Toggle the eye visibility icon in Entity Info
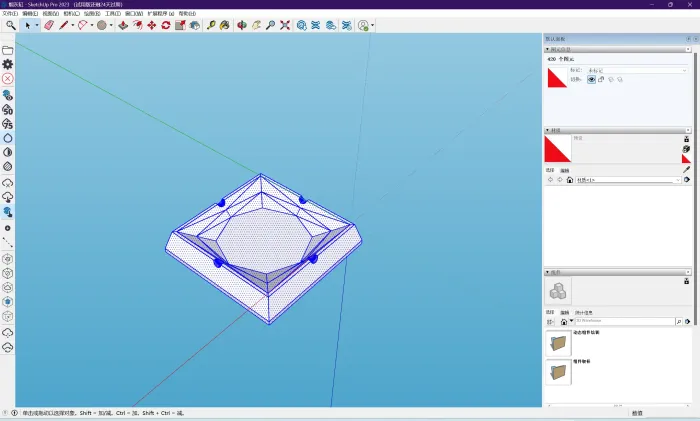 (x=591, y=79)
